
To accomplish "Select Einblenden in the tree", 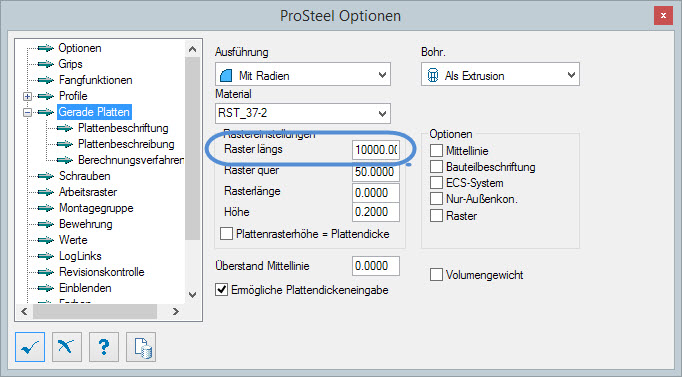I will click(85, 288).
